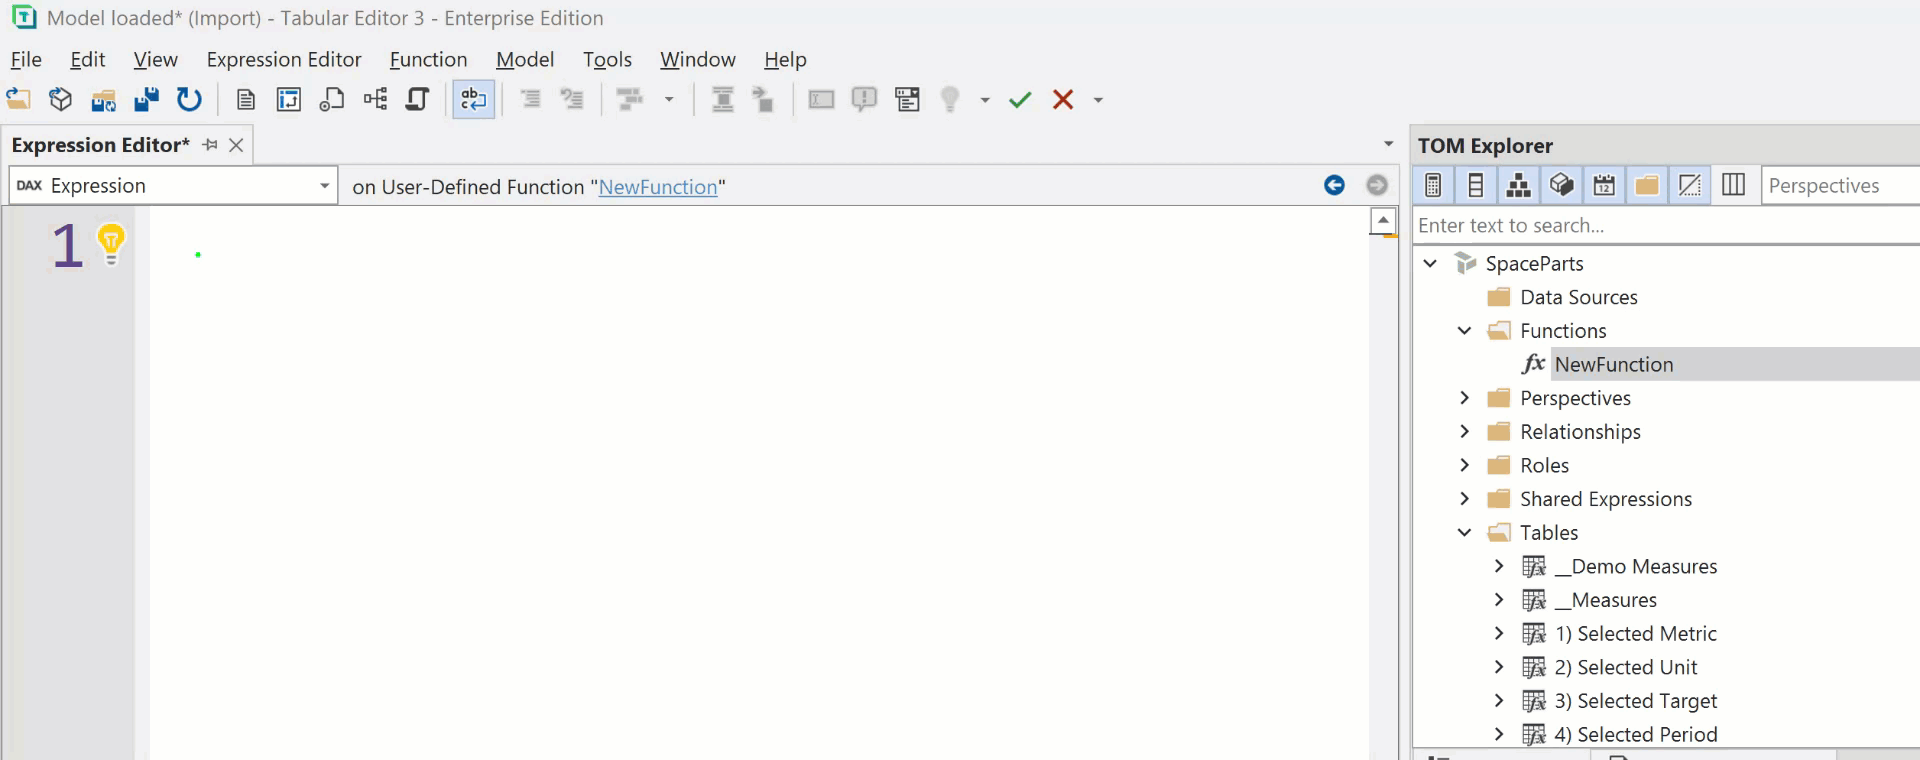This screenshot has width=1920, height=760.
Task: Click the lightbulb hint on line 1
Action: point(111,243)
